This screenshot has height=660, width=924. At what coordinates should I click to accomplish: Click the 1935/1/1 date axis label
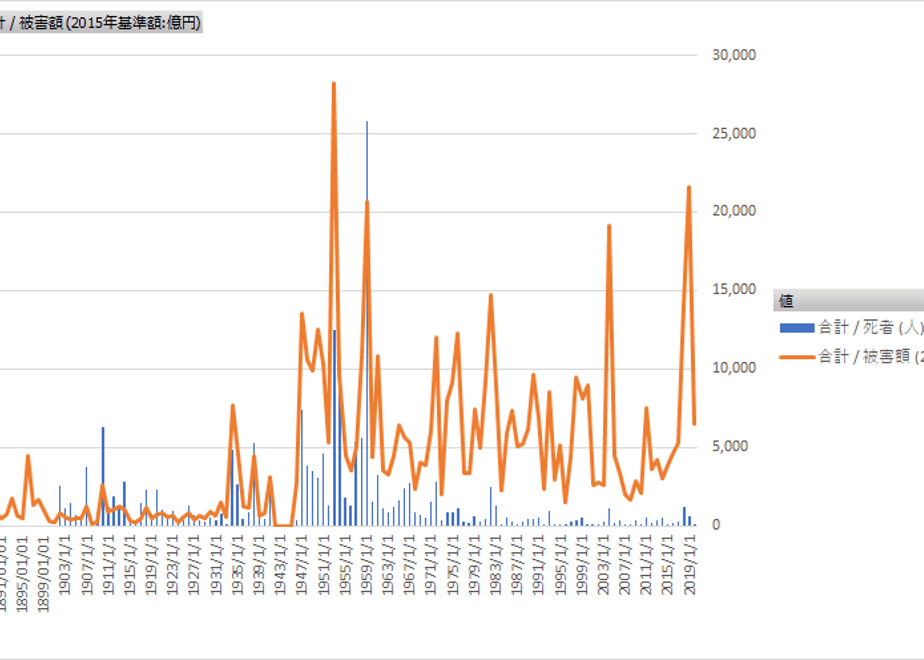237,565
